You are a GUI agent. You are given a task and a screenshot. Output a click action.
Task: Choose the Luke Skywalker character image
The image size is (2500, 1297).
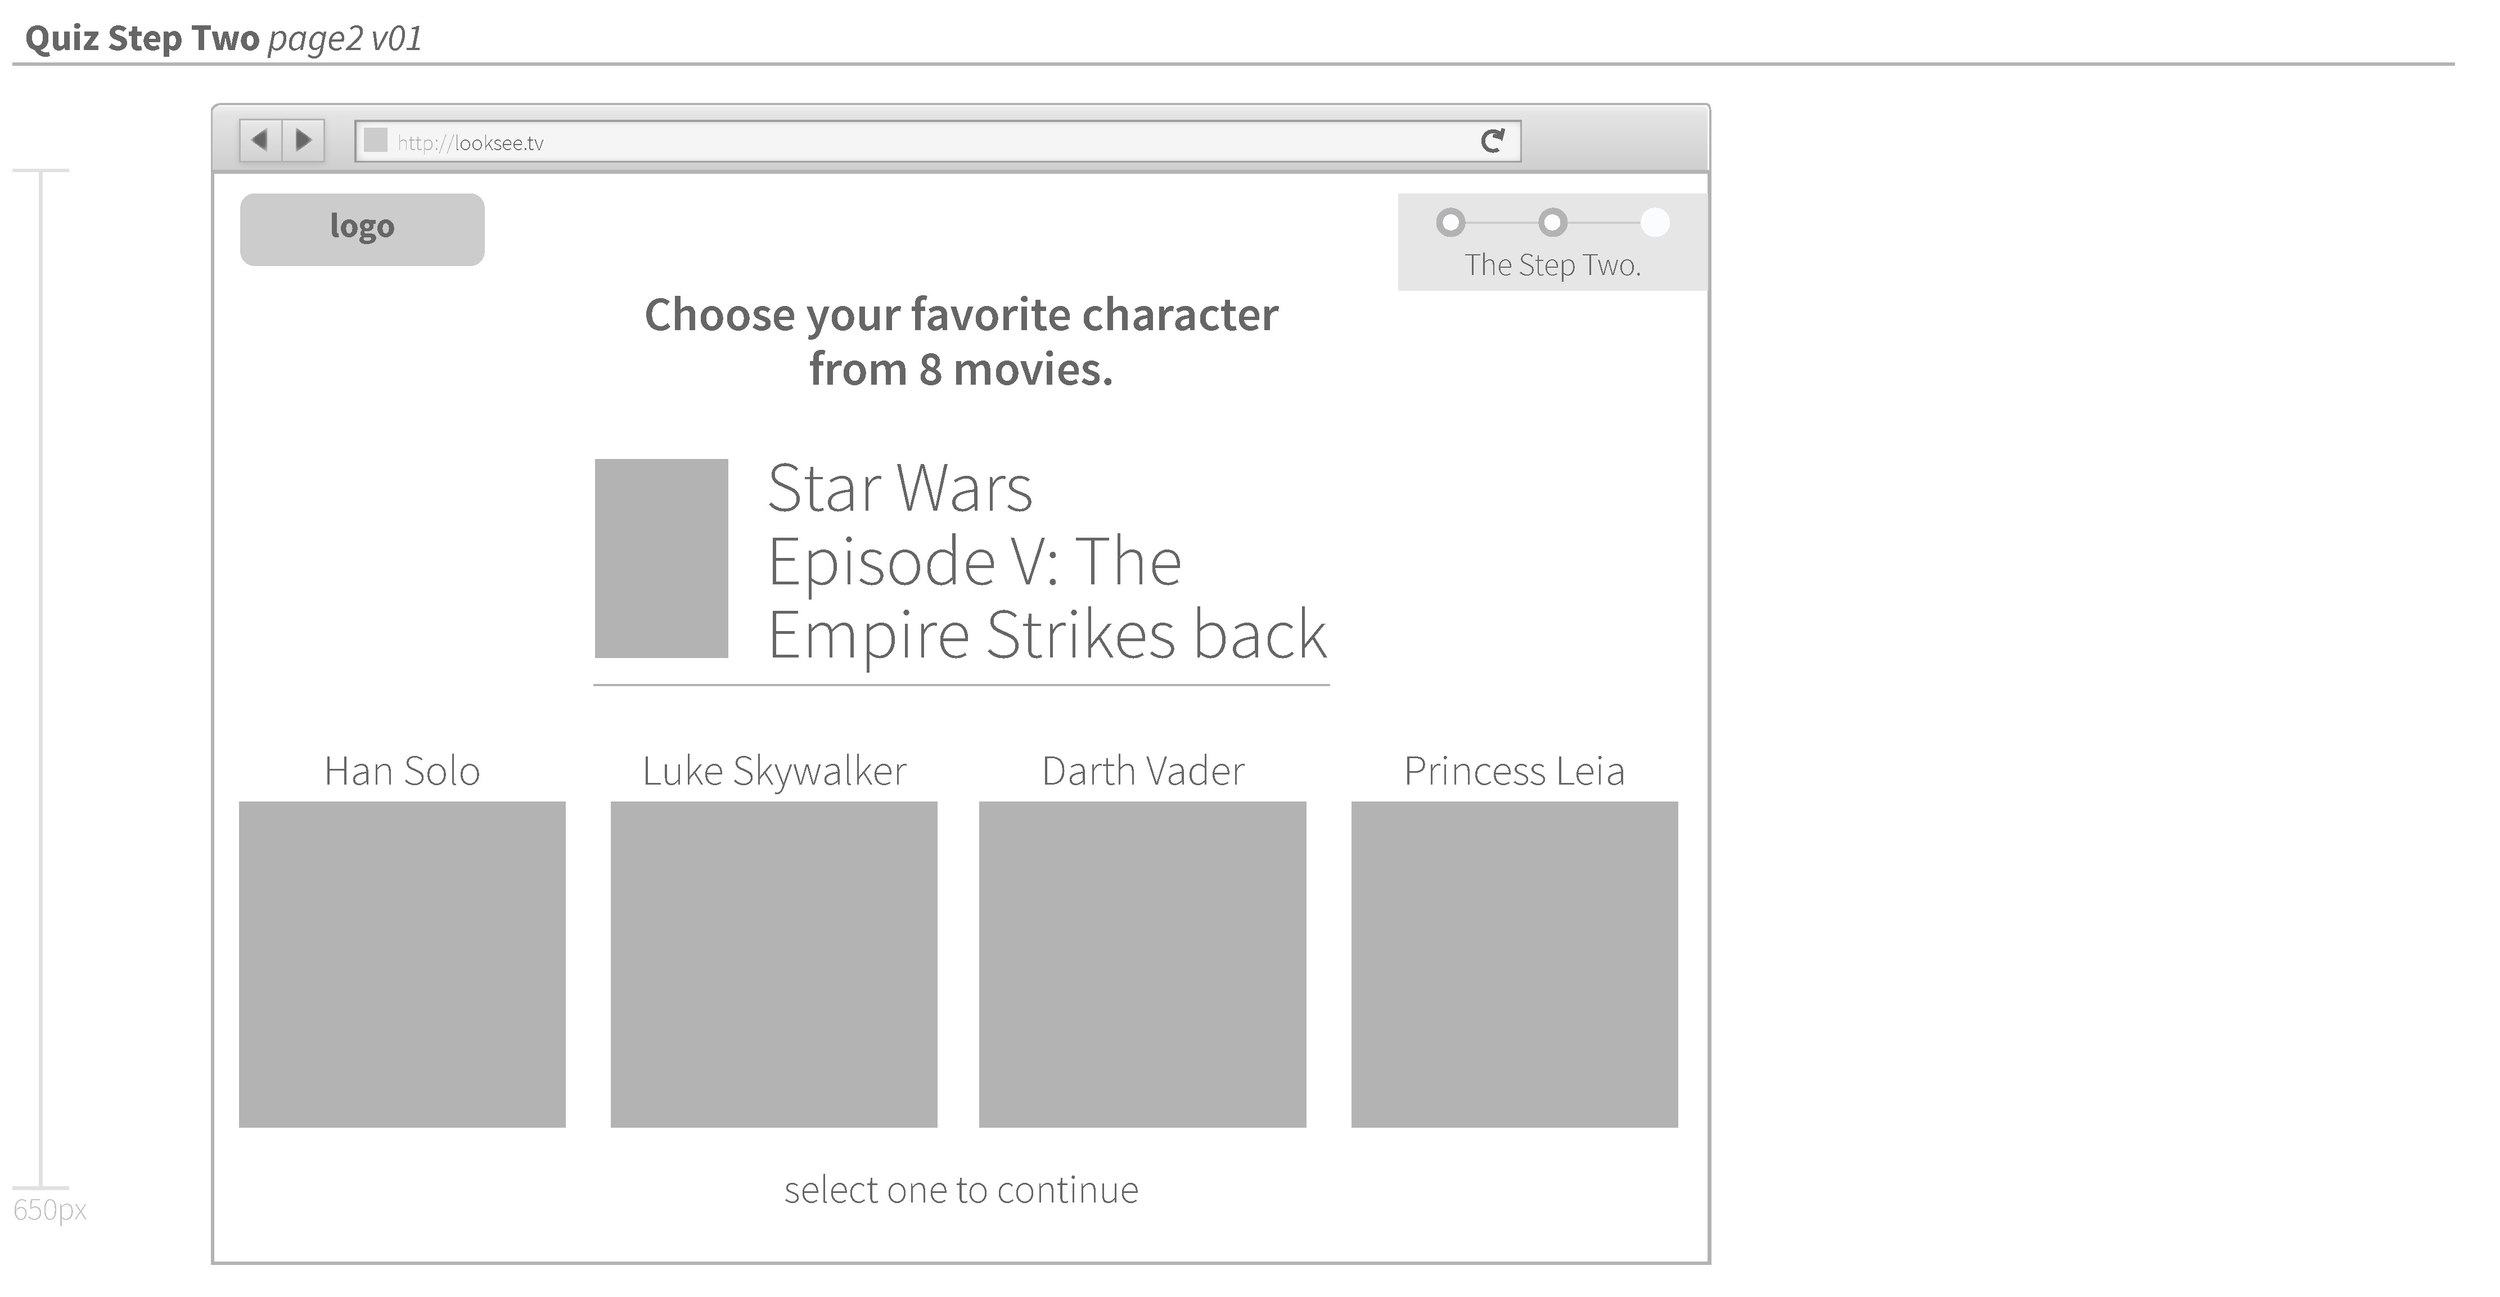pyautogui.click(x=774, y=964)
